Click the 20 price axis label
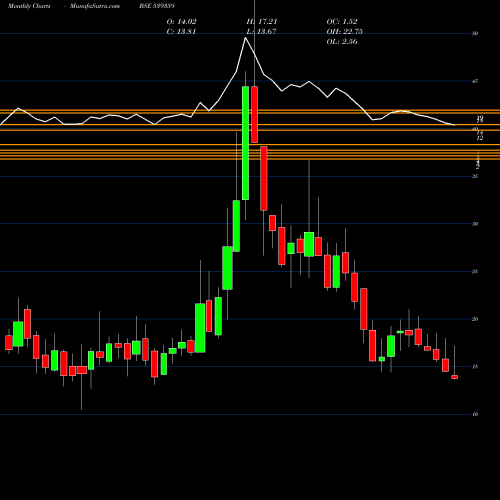 click(475, 319)
